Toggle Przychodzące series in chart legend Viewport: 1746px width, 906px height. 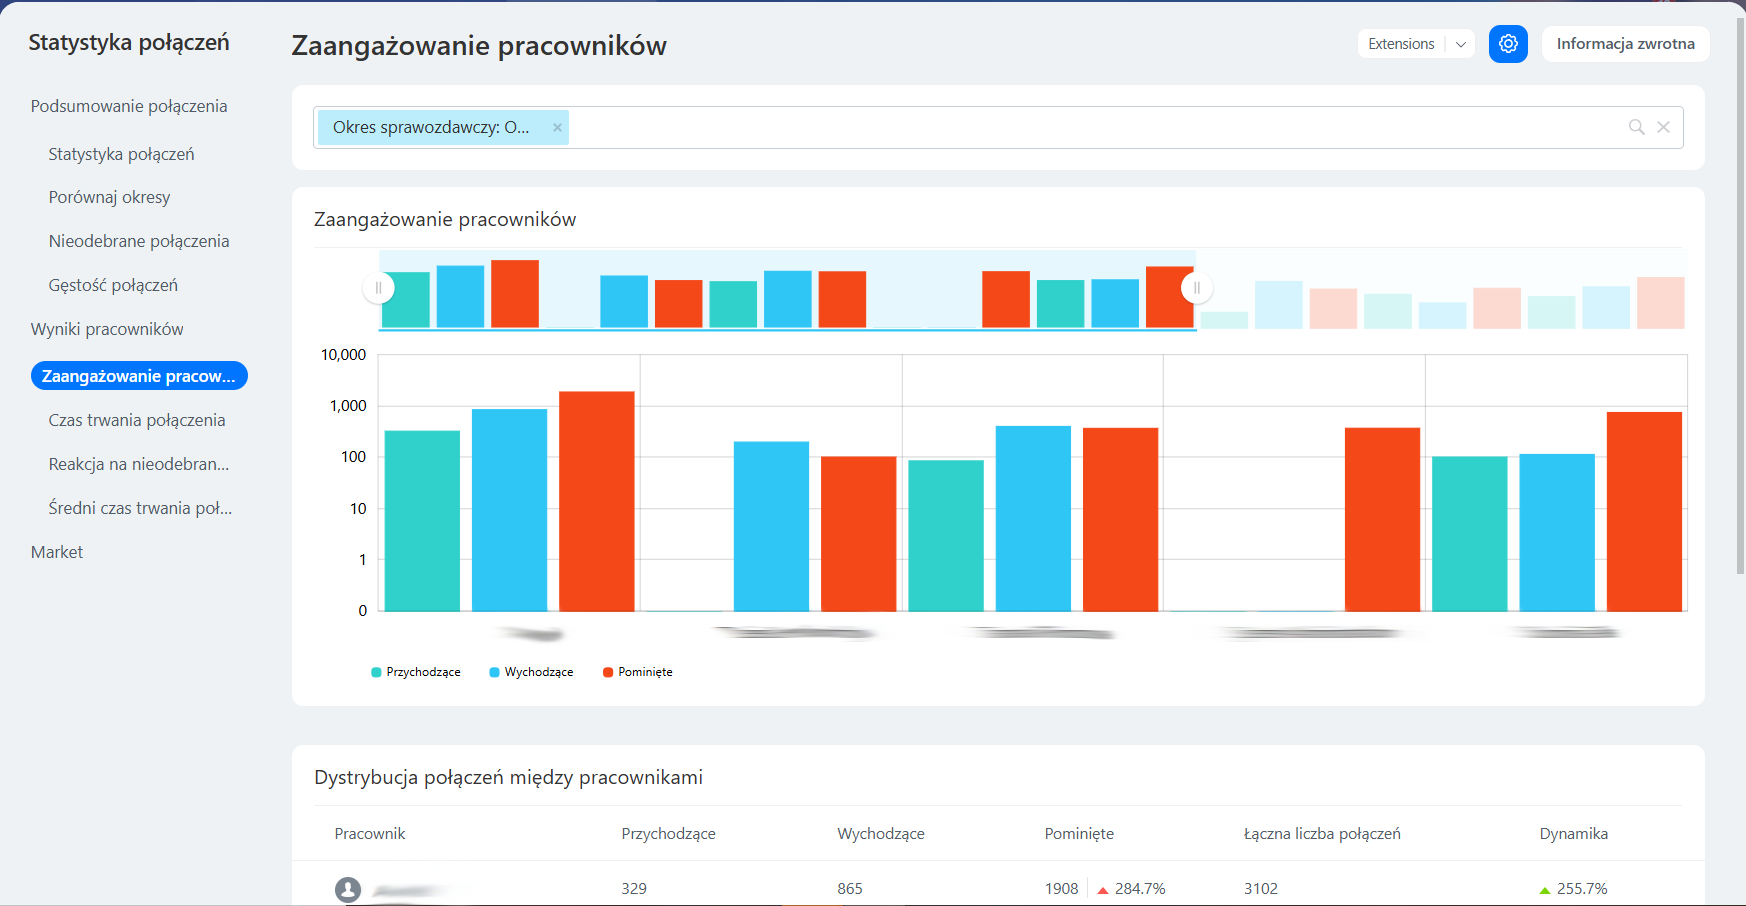tap(416, 672)
